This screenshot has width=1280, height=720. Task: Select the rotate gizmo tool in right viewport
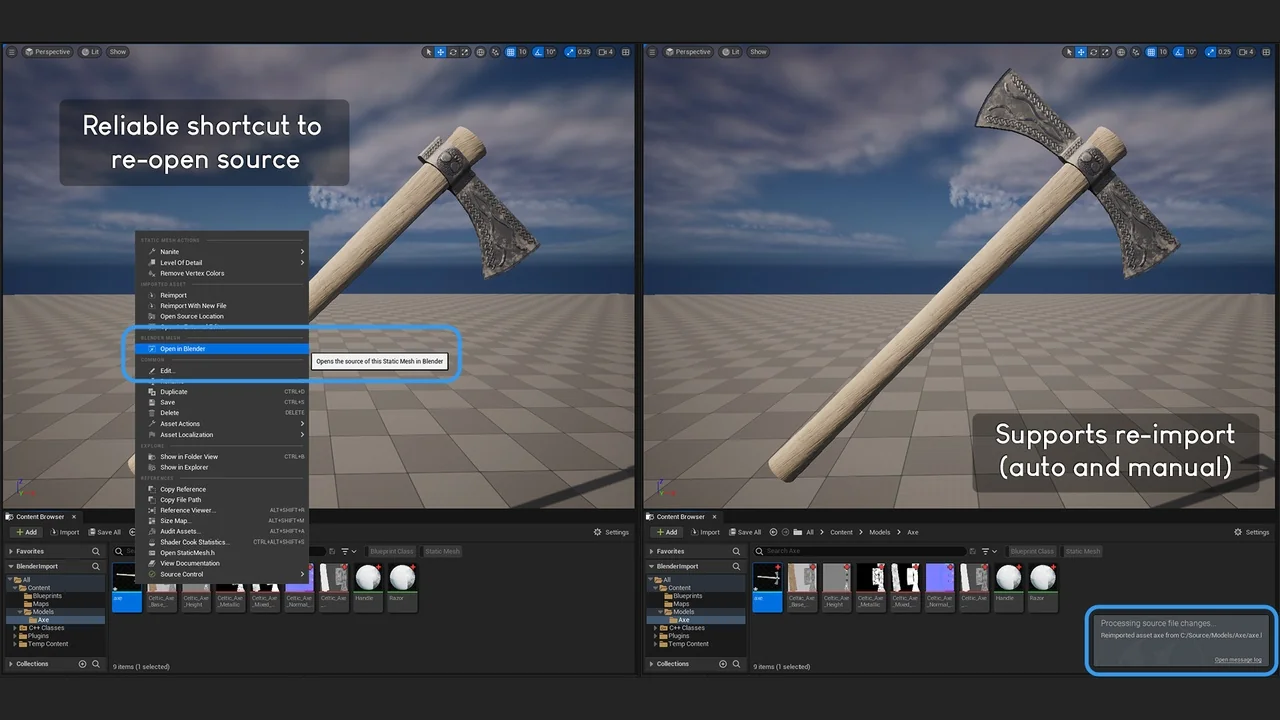[1093, 52]
